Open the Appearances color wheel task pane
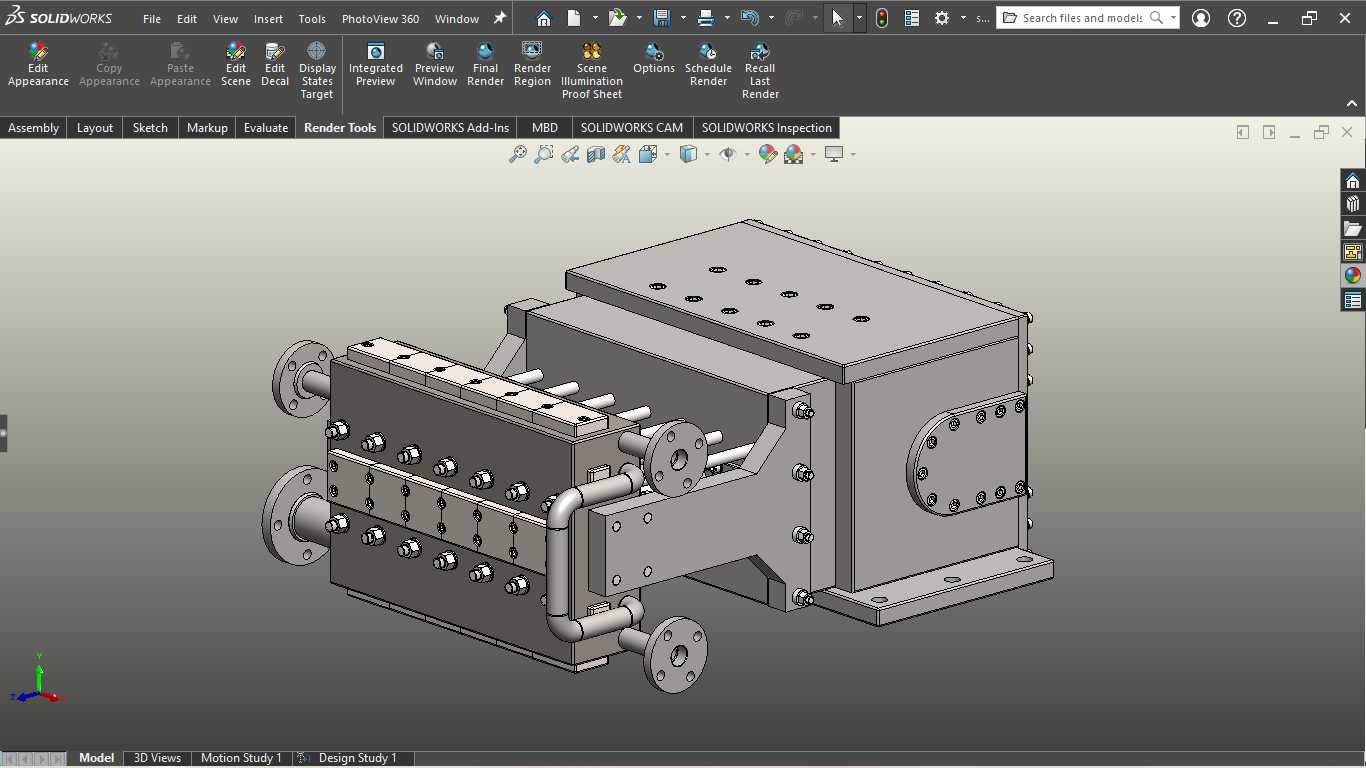This screenshot has width=1366, height=768. point(1353,275)
